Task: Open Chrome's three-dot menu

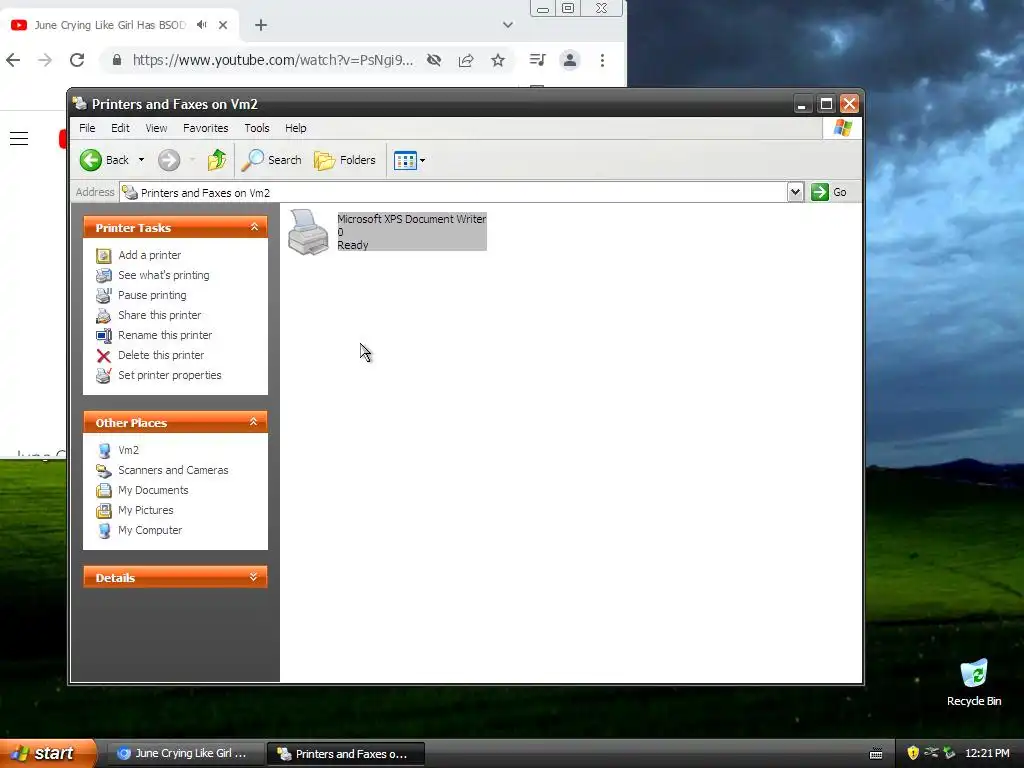Action: (602, 60)
